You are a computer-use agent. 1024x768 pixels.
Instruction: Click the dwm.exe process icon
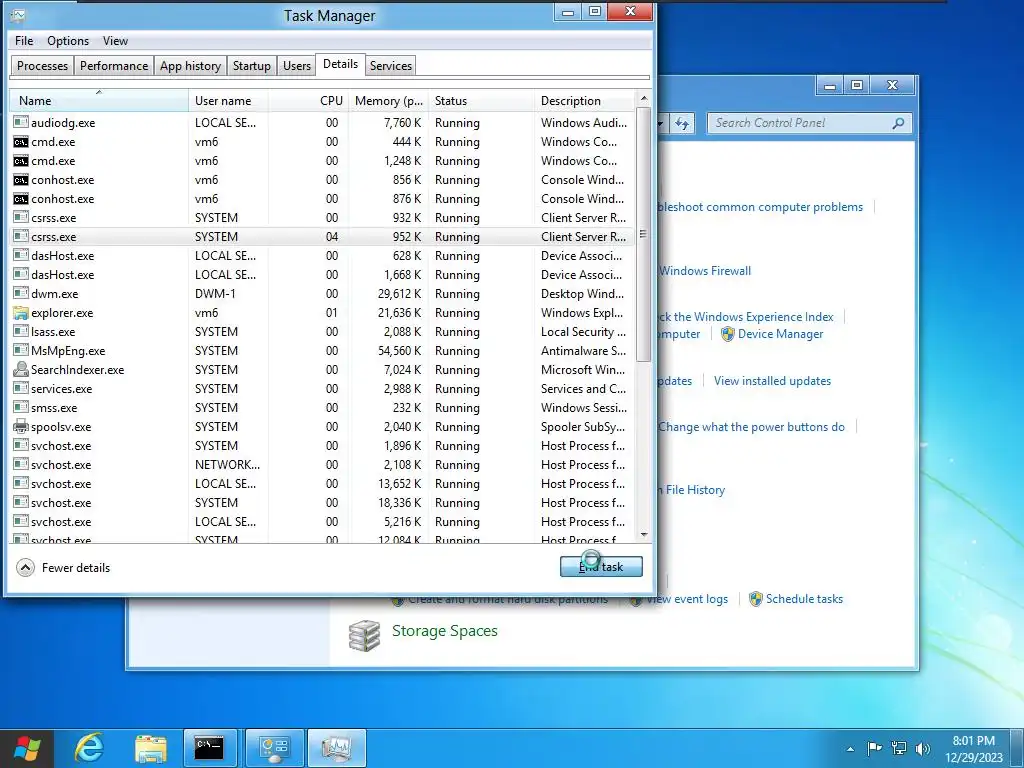[21, 293]
